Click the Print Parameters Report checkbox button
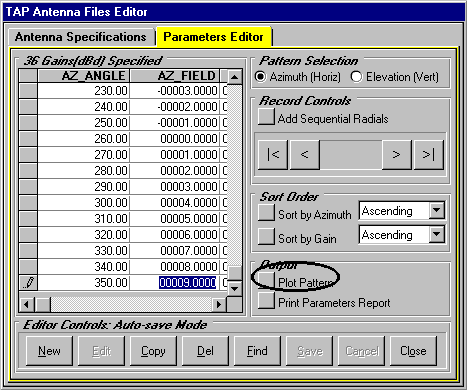Viewport: 467px width, 390px height. tap(266, 300)
